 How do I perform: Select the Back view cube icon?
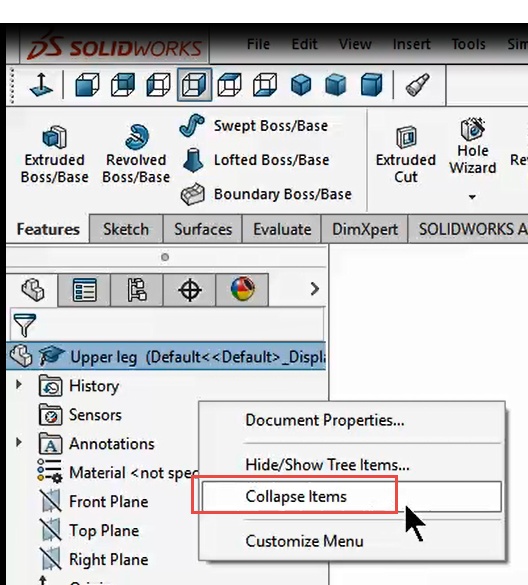coord(123,85)
